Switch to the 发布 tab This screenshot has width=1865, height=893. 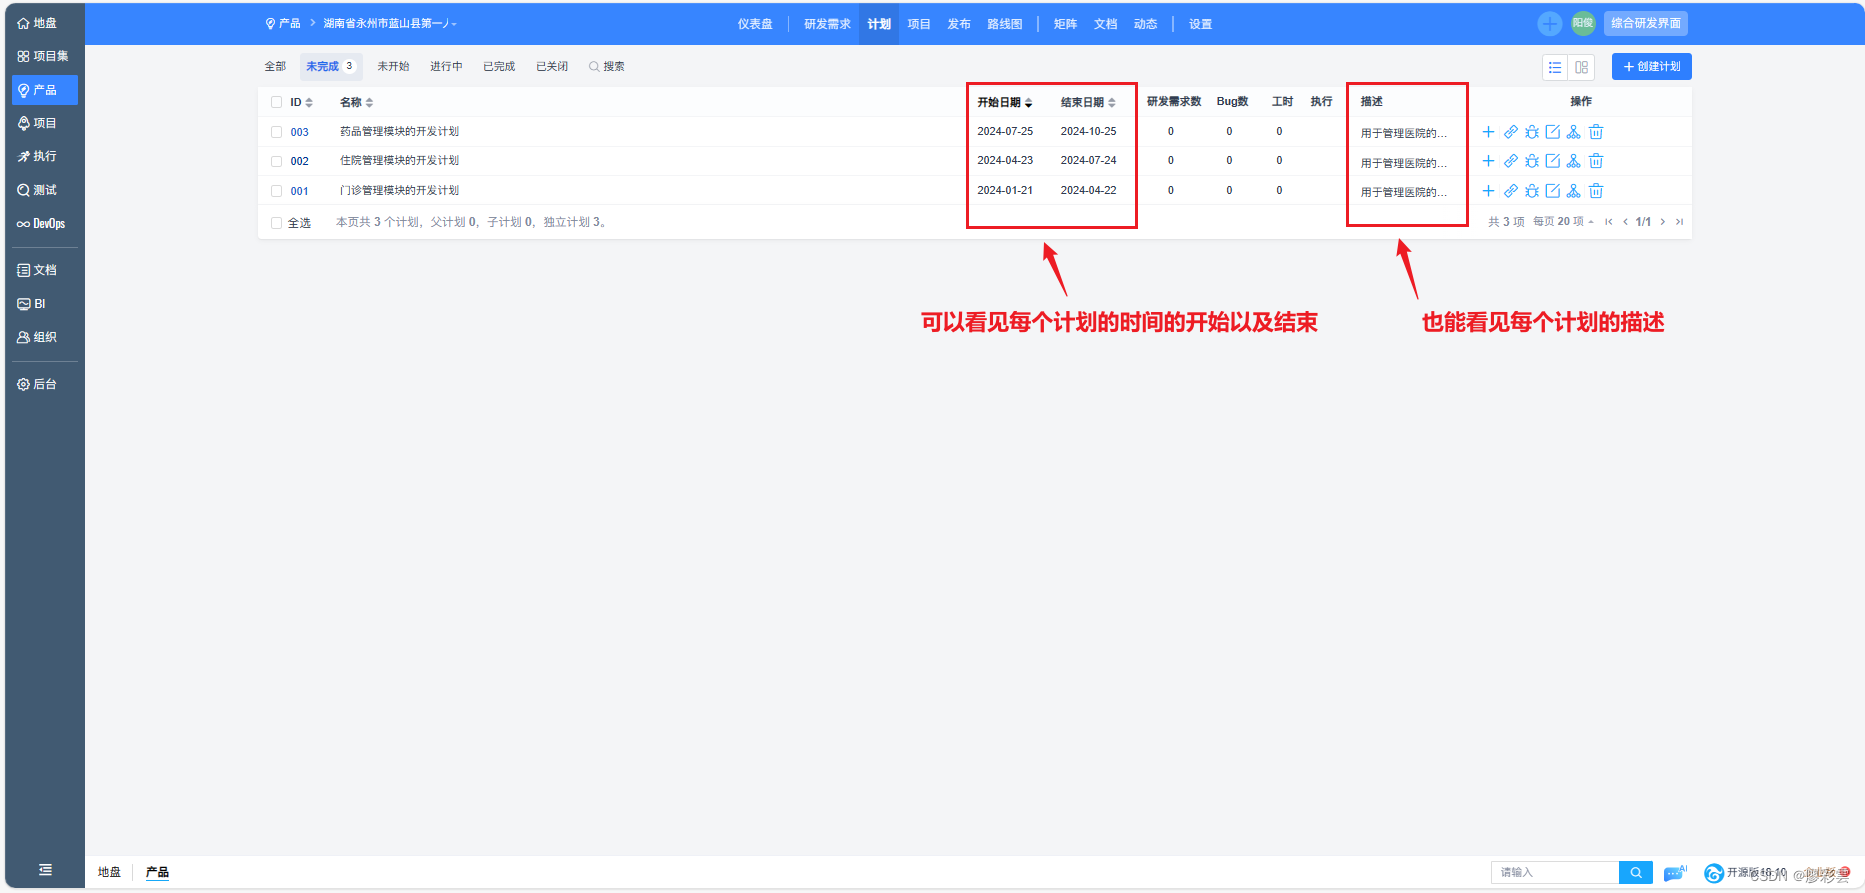point(959,24)
